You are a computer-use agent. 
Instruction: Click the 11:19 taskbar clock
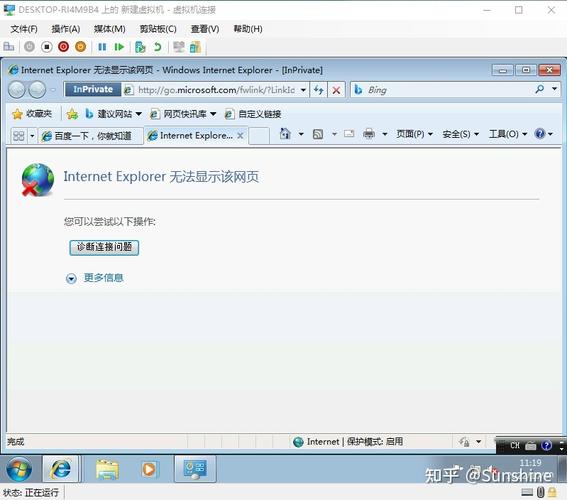pos(530,463)
